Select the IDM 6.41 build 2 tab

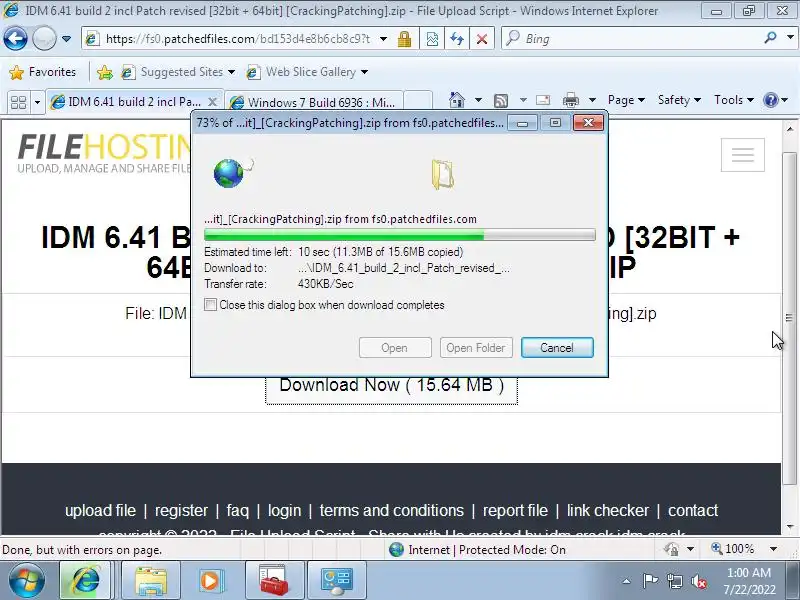click(x=134, y=102)
